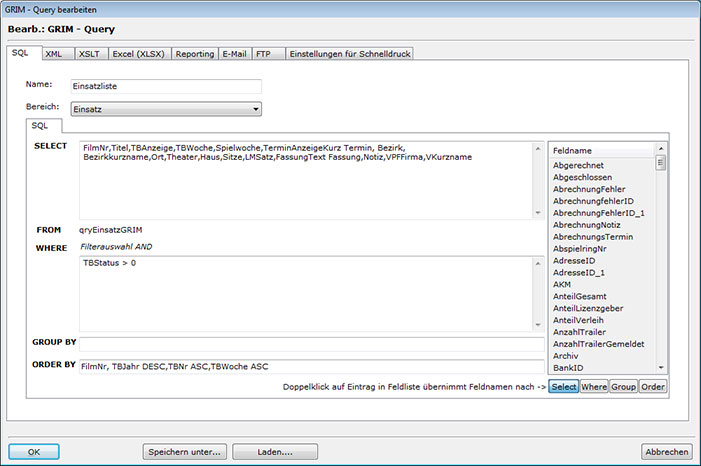Open Einstellungen für Schnelldruck tab
Viewport: 701px width, 466px height.
[x=348, y=53]
